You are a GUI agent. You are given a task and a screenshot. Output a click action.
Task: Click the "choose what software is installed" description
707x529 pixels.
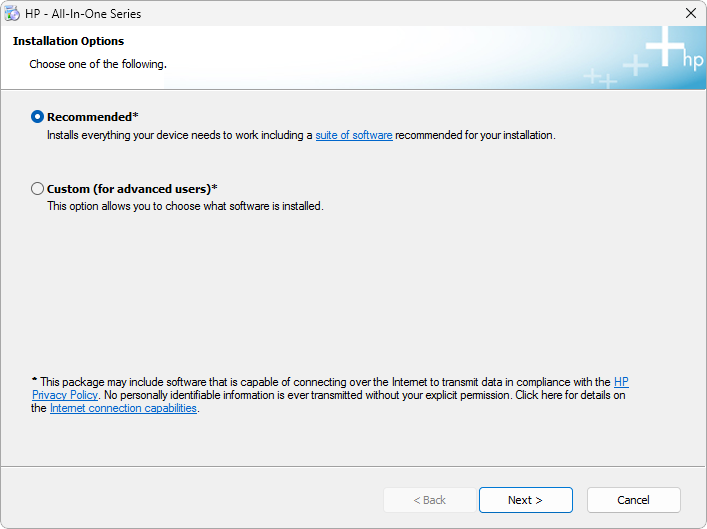(x=185, y=206)
